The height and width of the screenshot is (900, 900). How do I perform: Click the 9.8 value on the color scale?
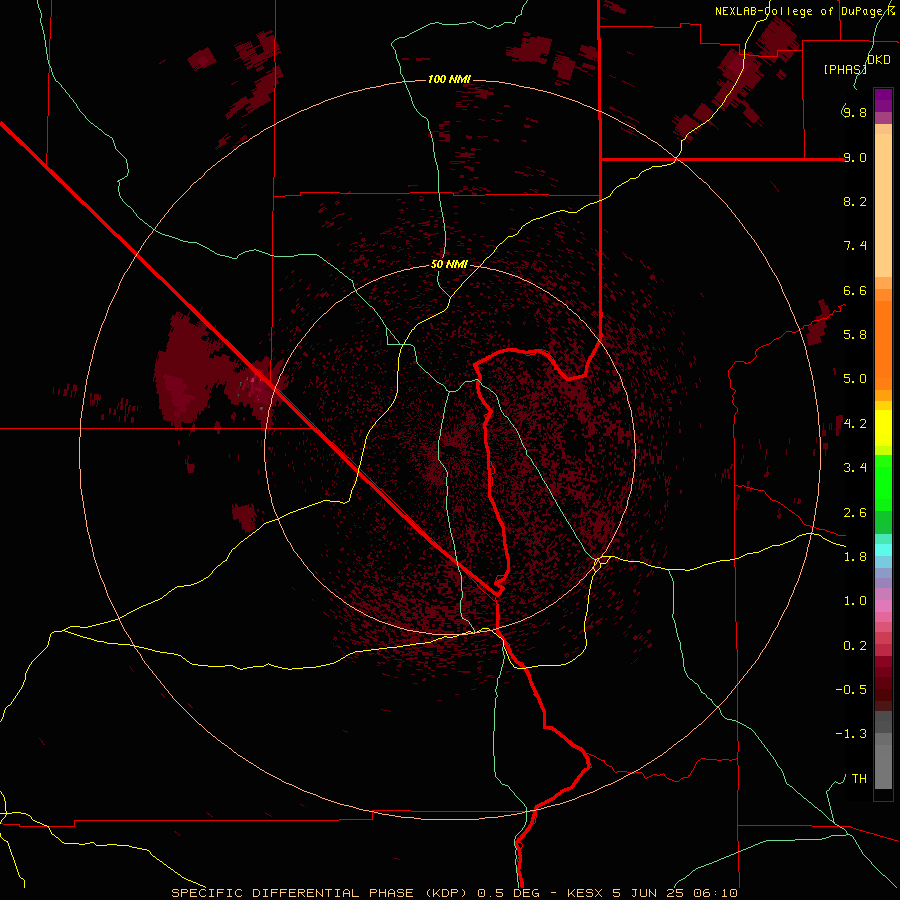click(855, 112)
